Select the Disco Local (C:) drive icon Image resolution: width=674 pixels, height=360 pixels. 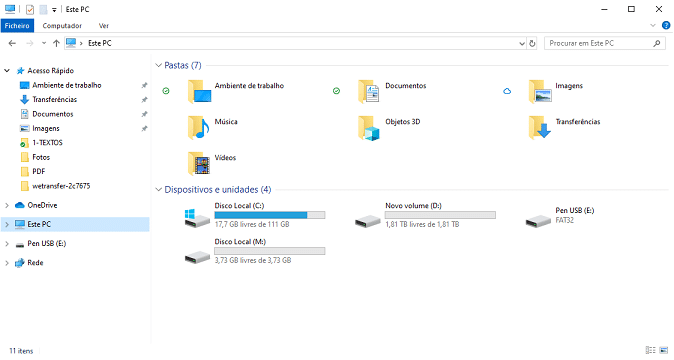pyautogui.click(x=197, y=218)
